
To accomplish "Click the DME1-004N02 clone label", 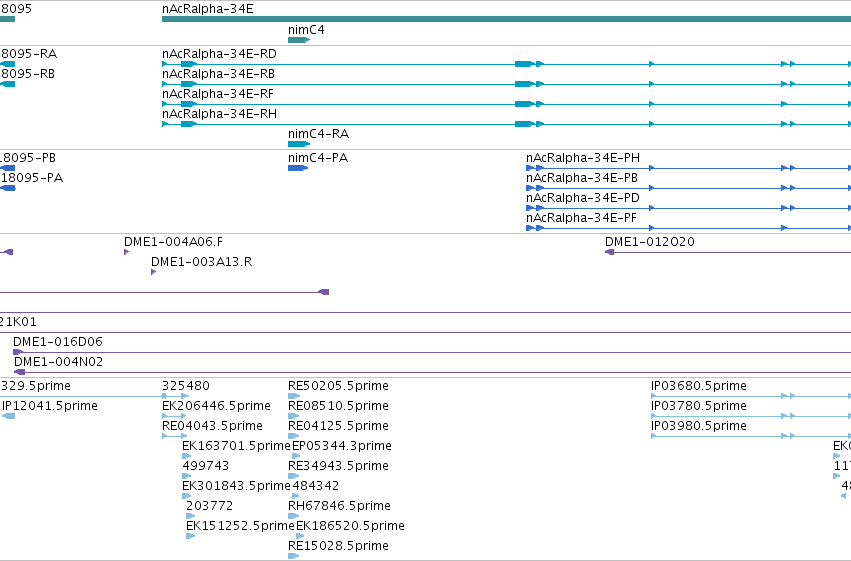I will pos(59,362).
